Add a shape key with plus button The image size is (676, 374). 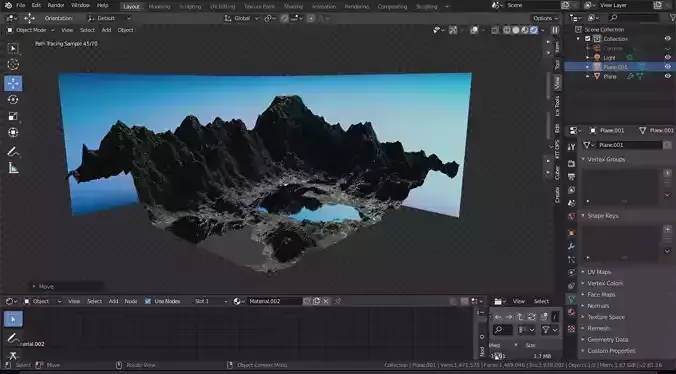tap(667, 229)
